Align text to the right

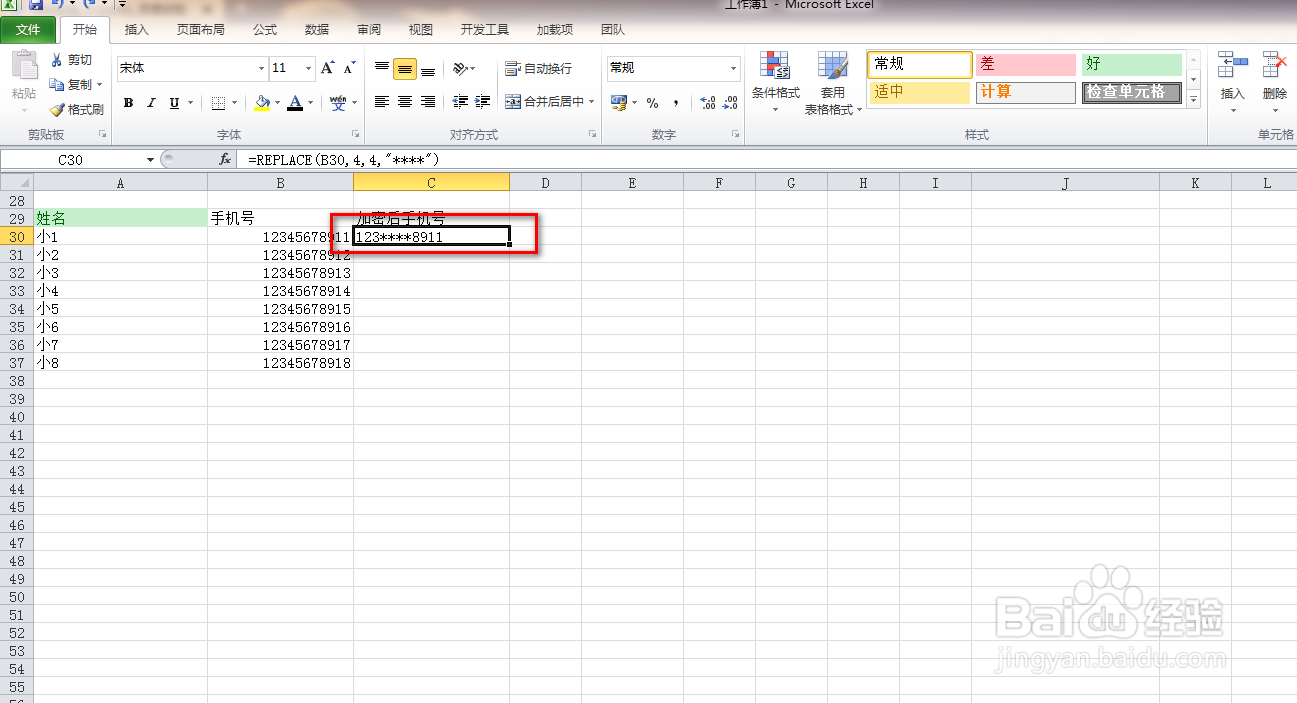point(428,102)
